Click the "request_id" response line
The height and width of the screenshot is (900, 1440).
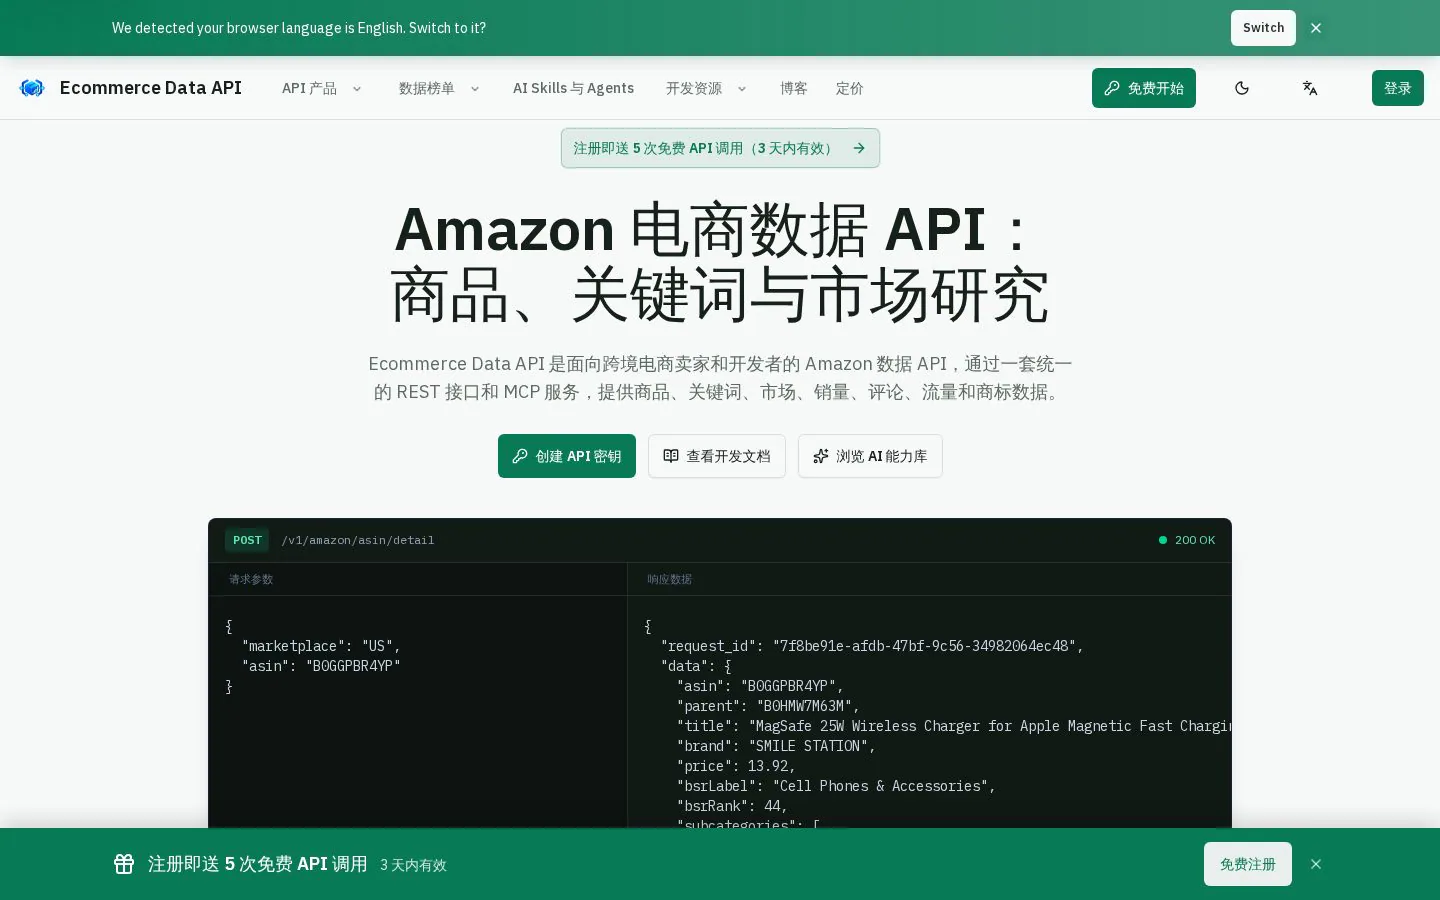(872, 646)
